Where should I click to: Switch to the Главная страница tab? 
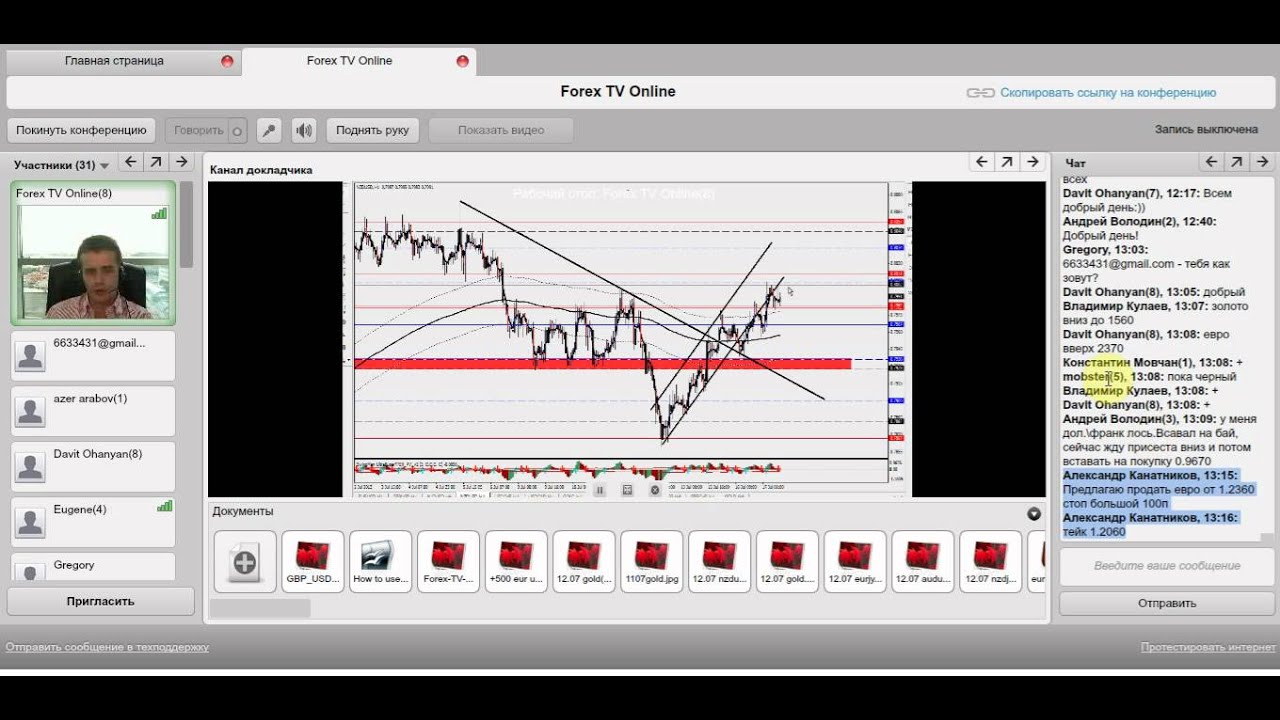click(114, 61)
